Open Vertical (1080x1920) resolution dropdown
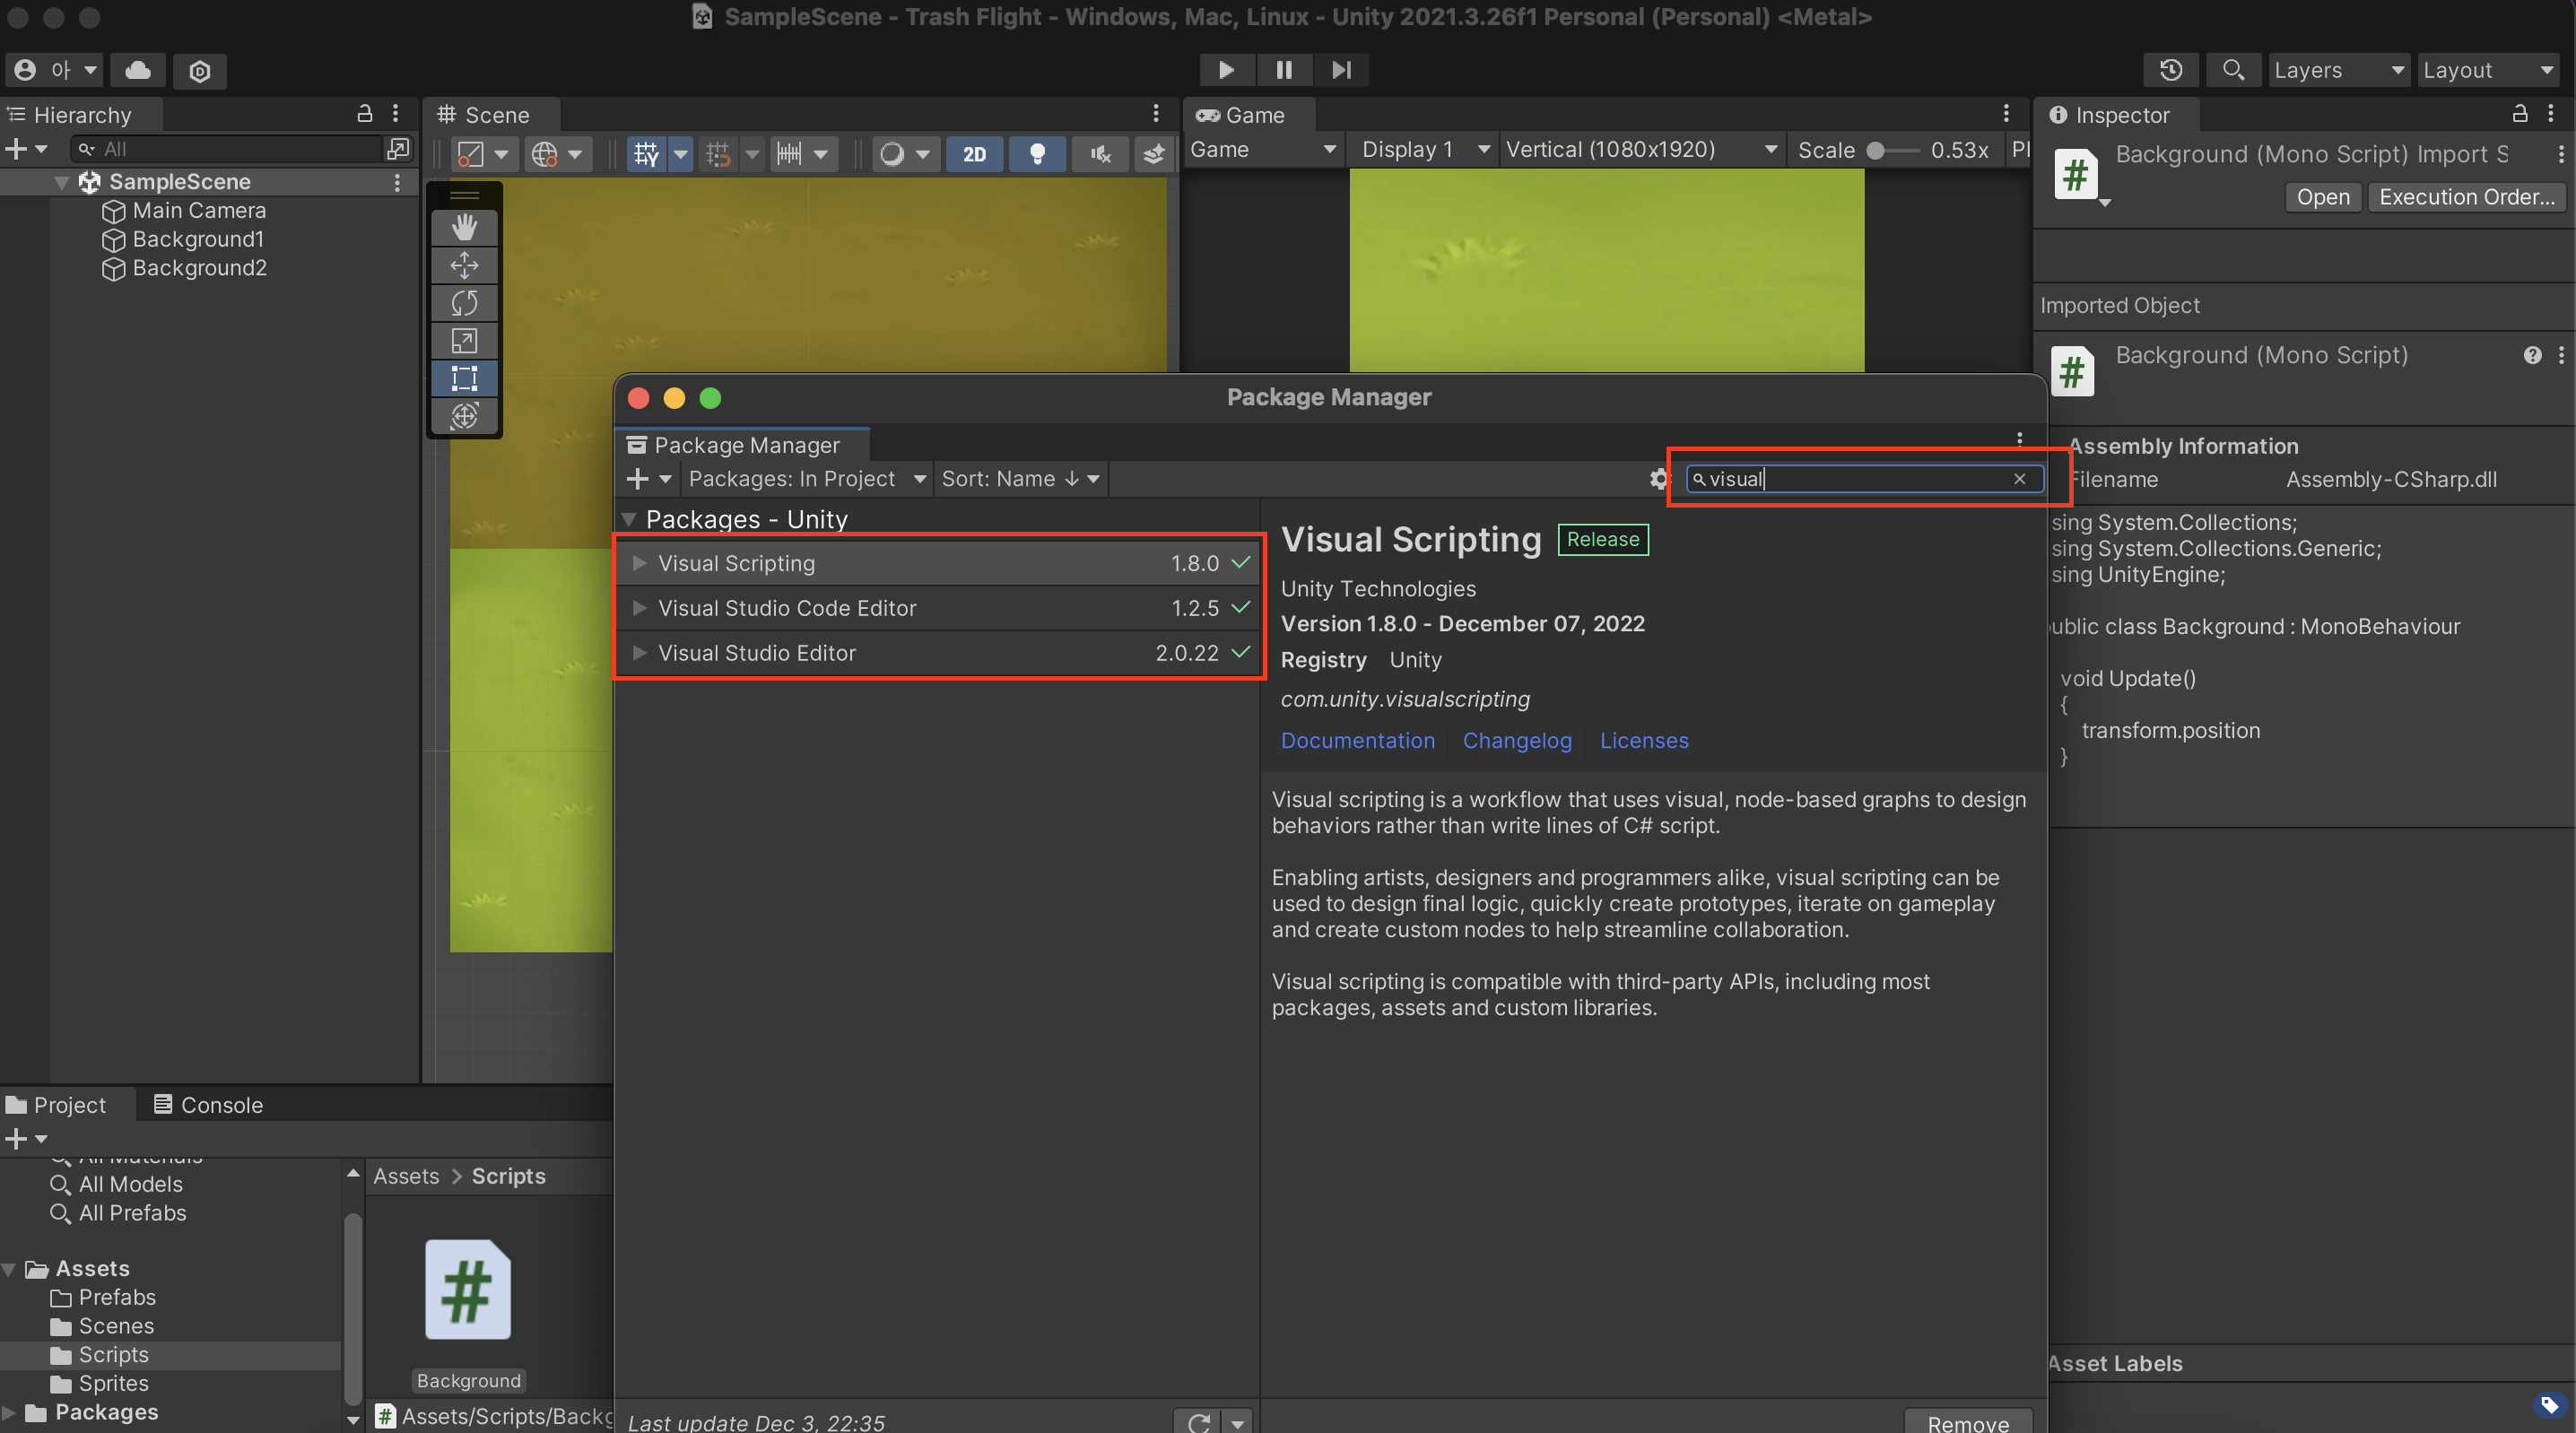Viewport: 2576px width, 1433px height. click(1641, 150)
